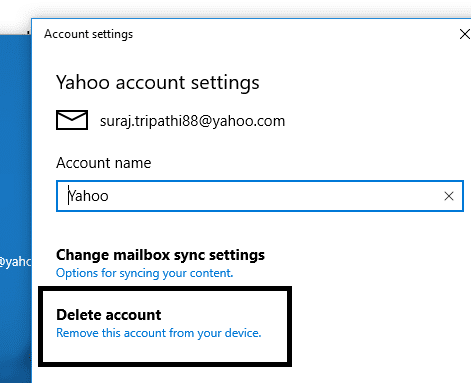
Task: Click Remove this account from your device
Action: click(158, 333)
